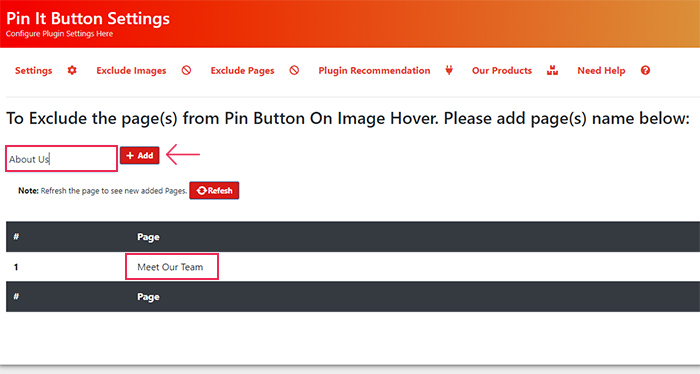Open the Need Help tab

601,71
